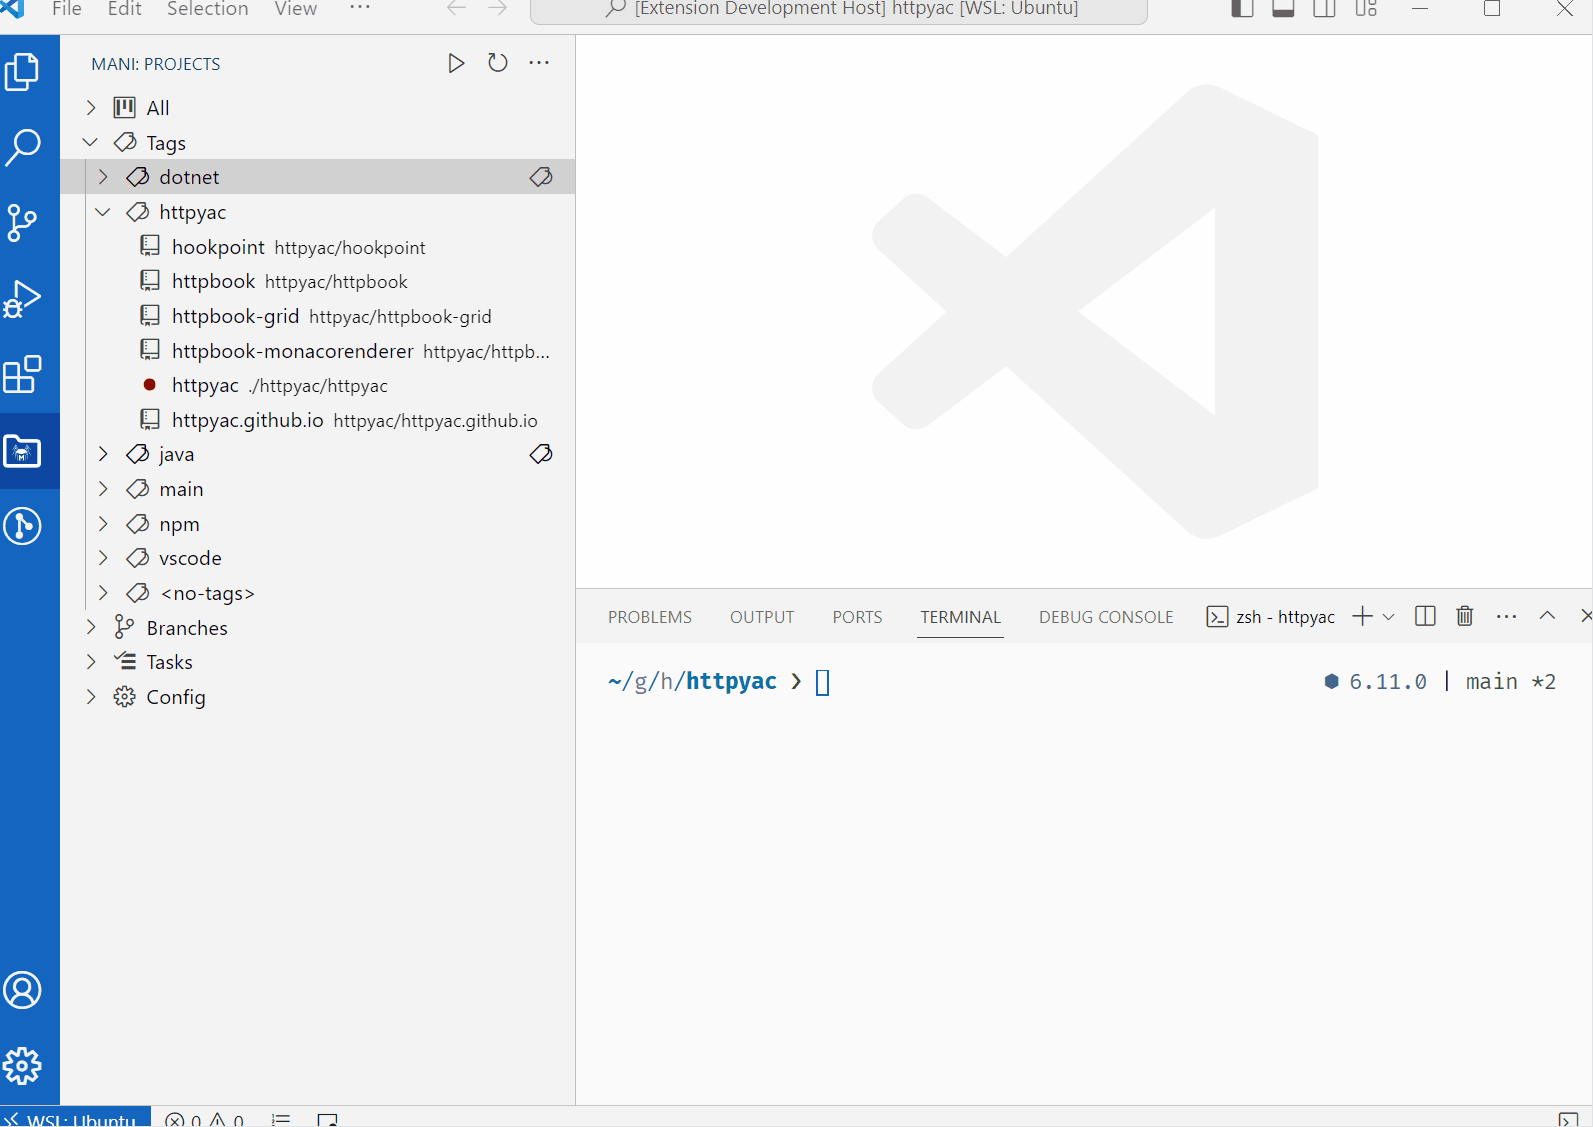Expand the Tasks node
Screen dimensions: 1593x1127
pos(91,662)
